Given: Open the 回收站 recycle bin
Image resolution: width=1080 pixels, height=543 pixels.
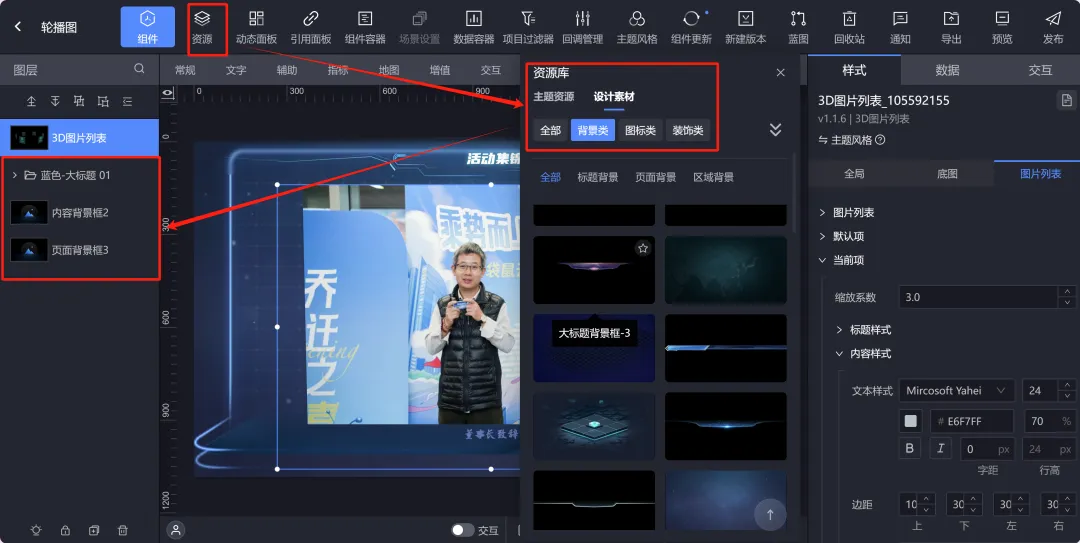Looking at the screenshot, I should coord(849,27).
